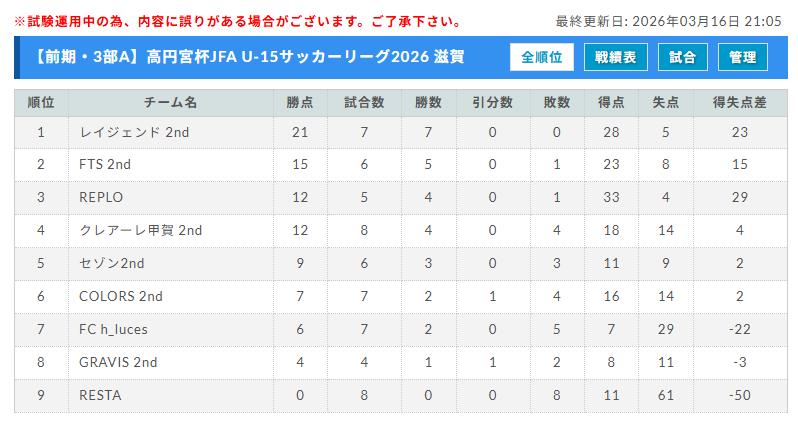
Task: Click the REPLO team name
Action: click(101, 197)
